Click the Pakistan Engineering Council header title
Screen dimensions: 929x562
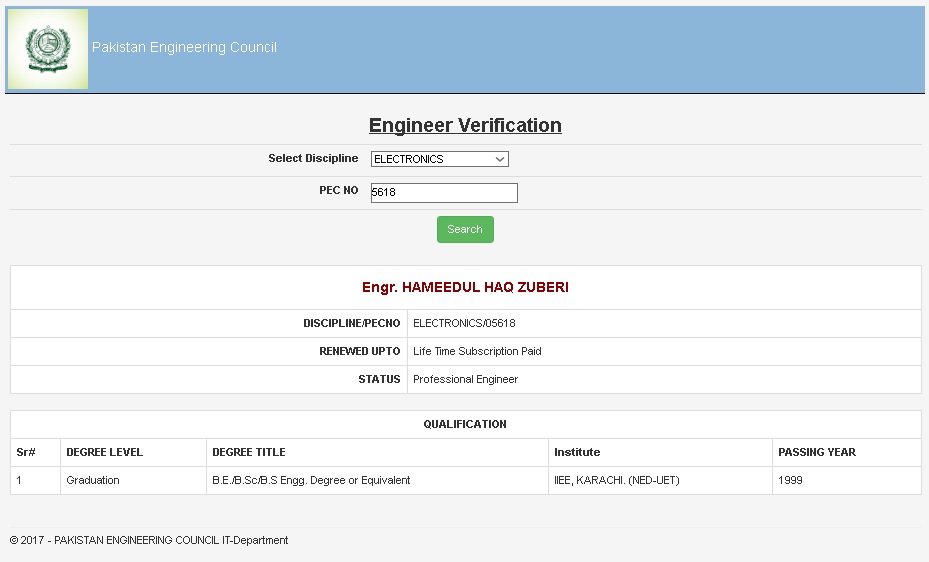[x=184, y=48]
